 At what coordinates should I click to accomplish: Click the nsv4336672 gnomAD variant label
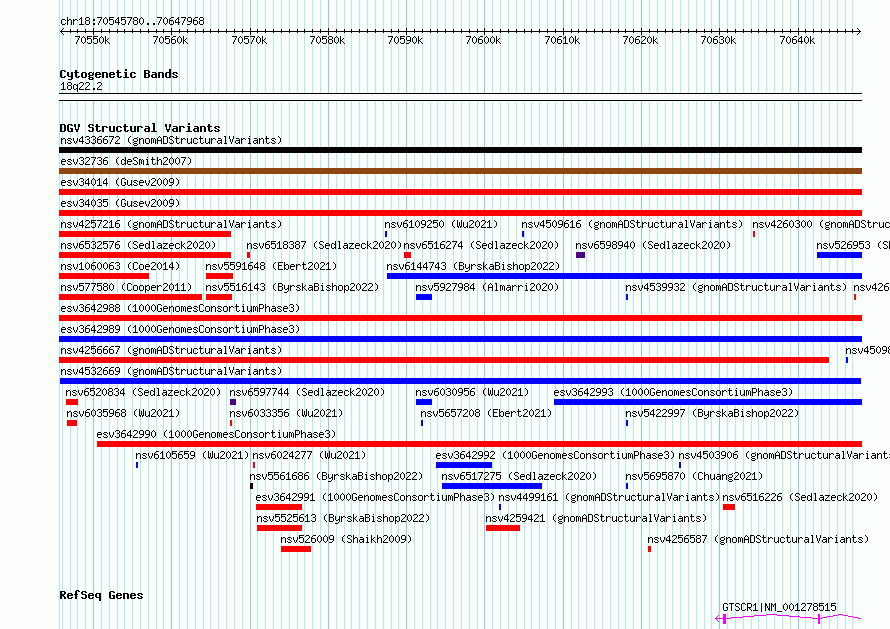coord(171,140)
